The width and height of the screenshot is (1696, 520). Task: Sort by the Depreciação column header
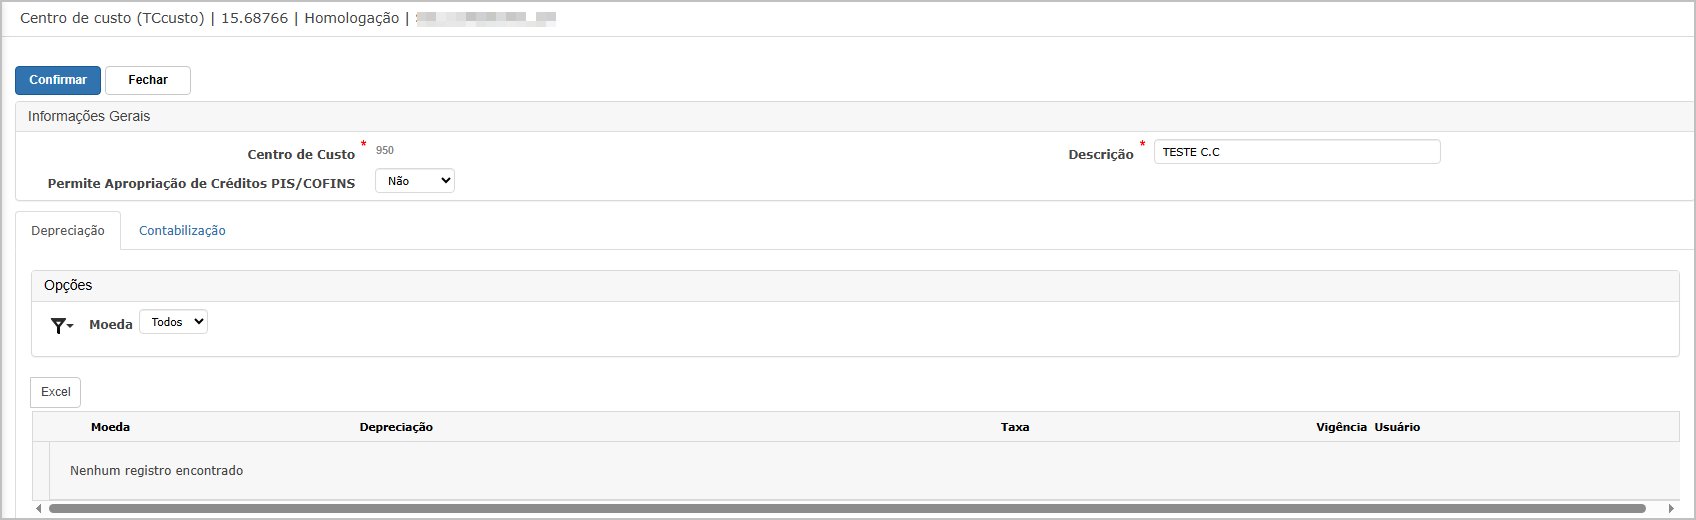[396, 427]
